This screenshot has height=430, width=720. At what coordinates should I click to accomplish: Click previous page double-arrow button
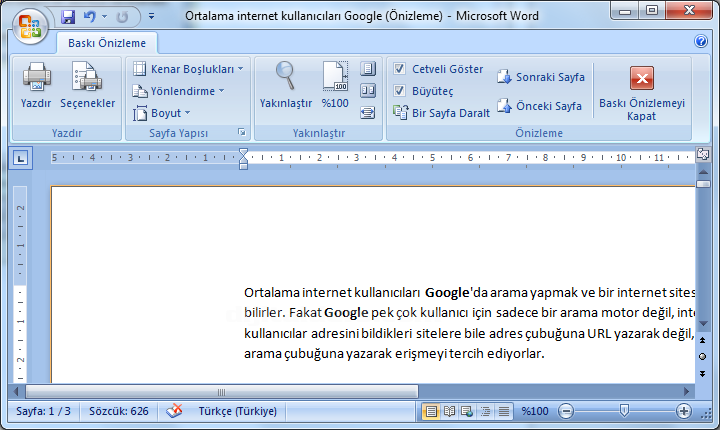[703, 340]
